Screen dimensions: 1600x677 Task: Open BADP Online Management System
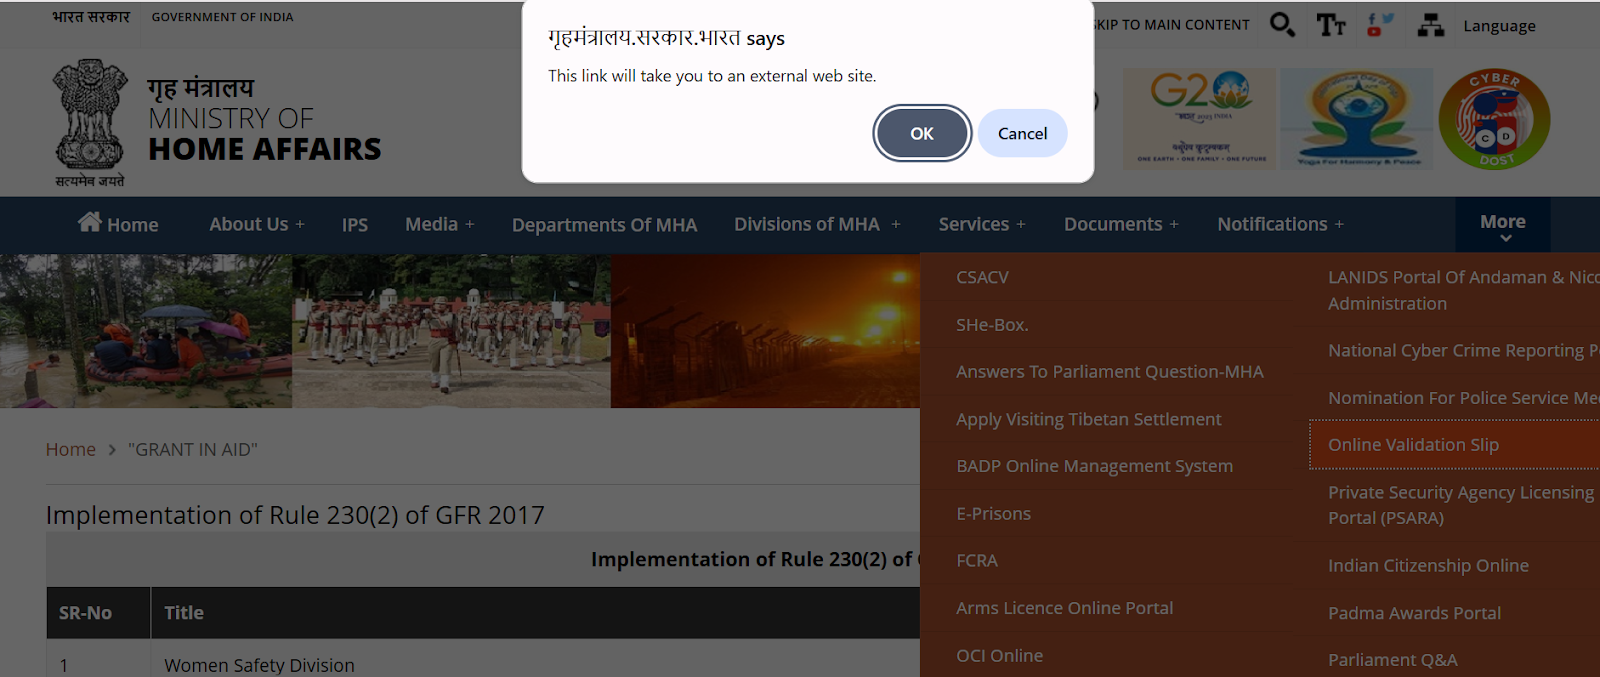[x=1094, y=466]
